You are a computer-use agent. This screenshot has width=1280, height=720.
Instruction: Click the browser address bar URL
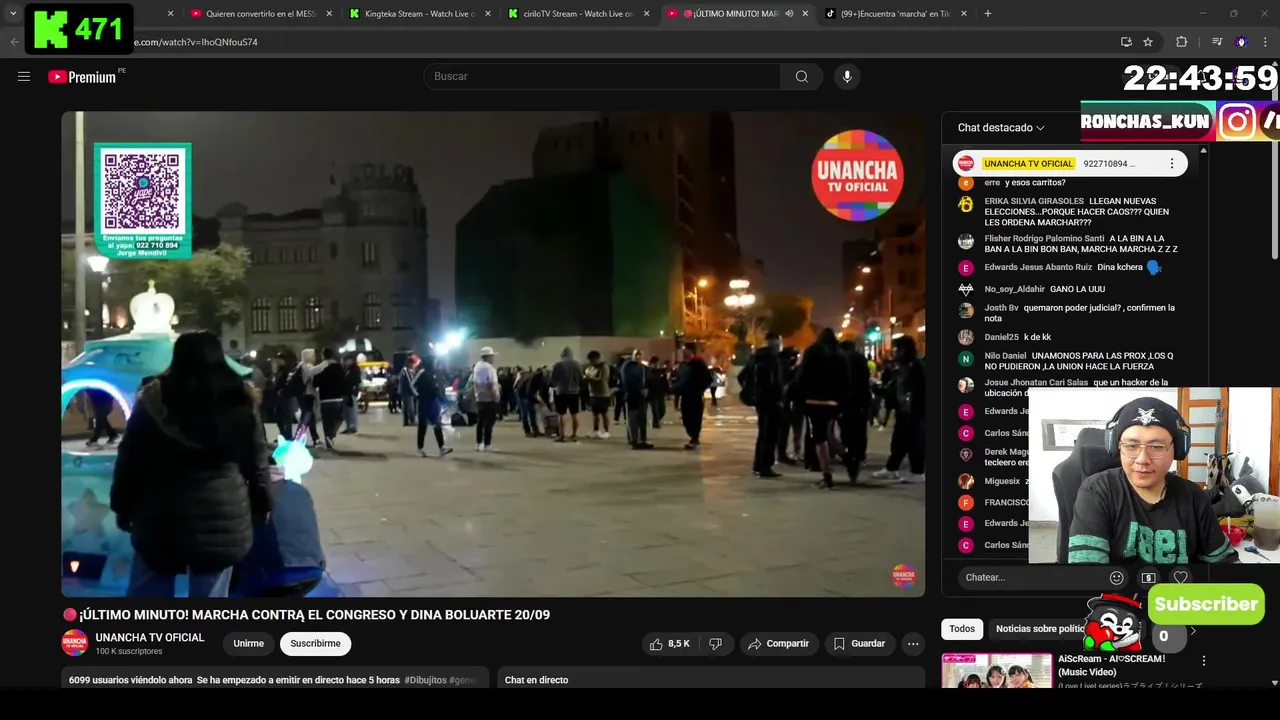click(195, 42)
